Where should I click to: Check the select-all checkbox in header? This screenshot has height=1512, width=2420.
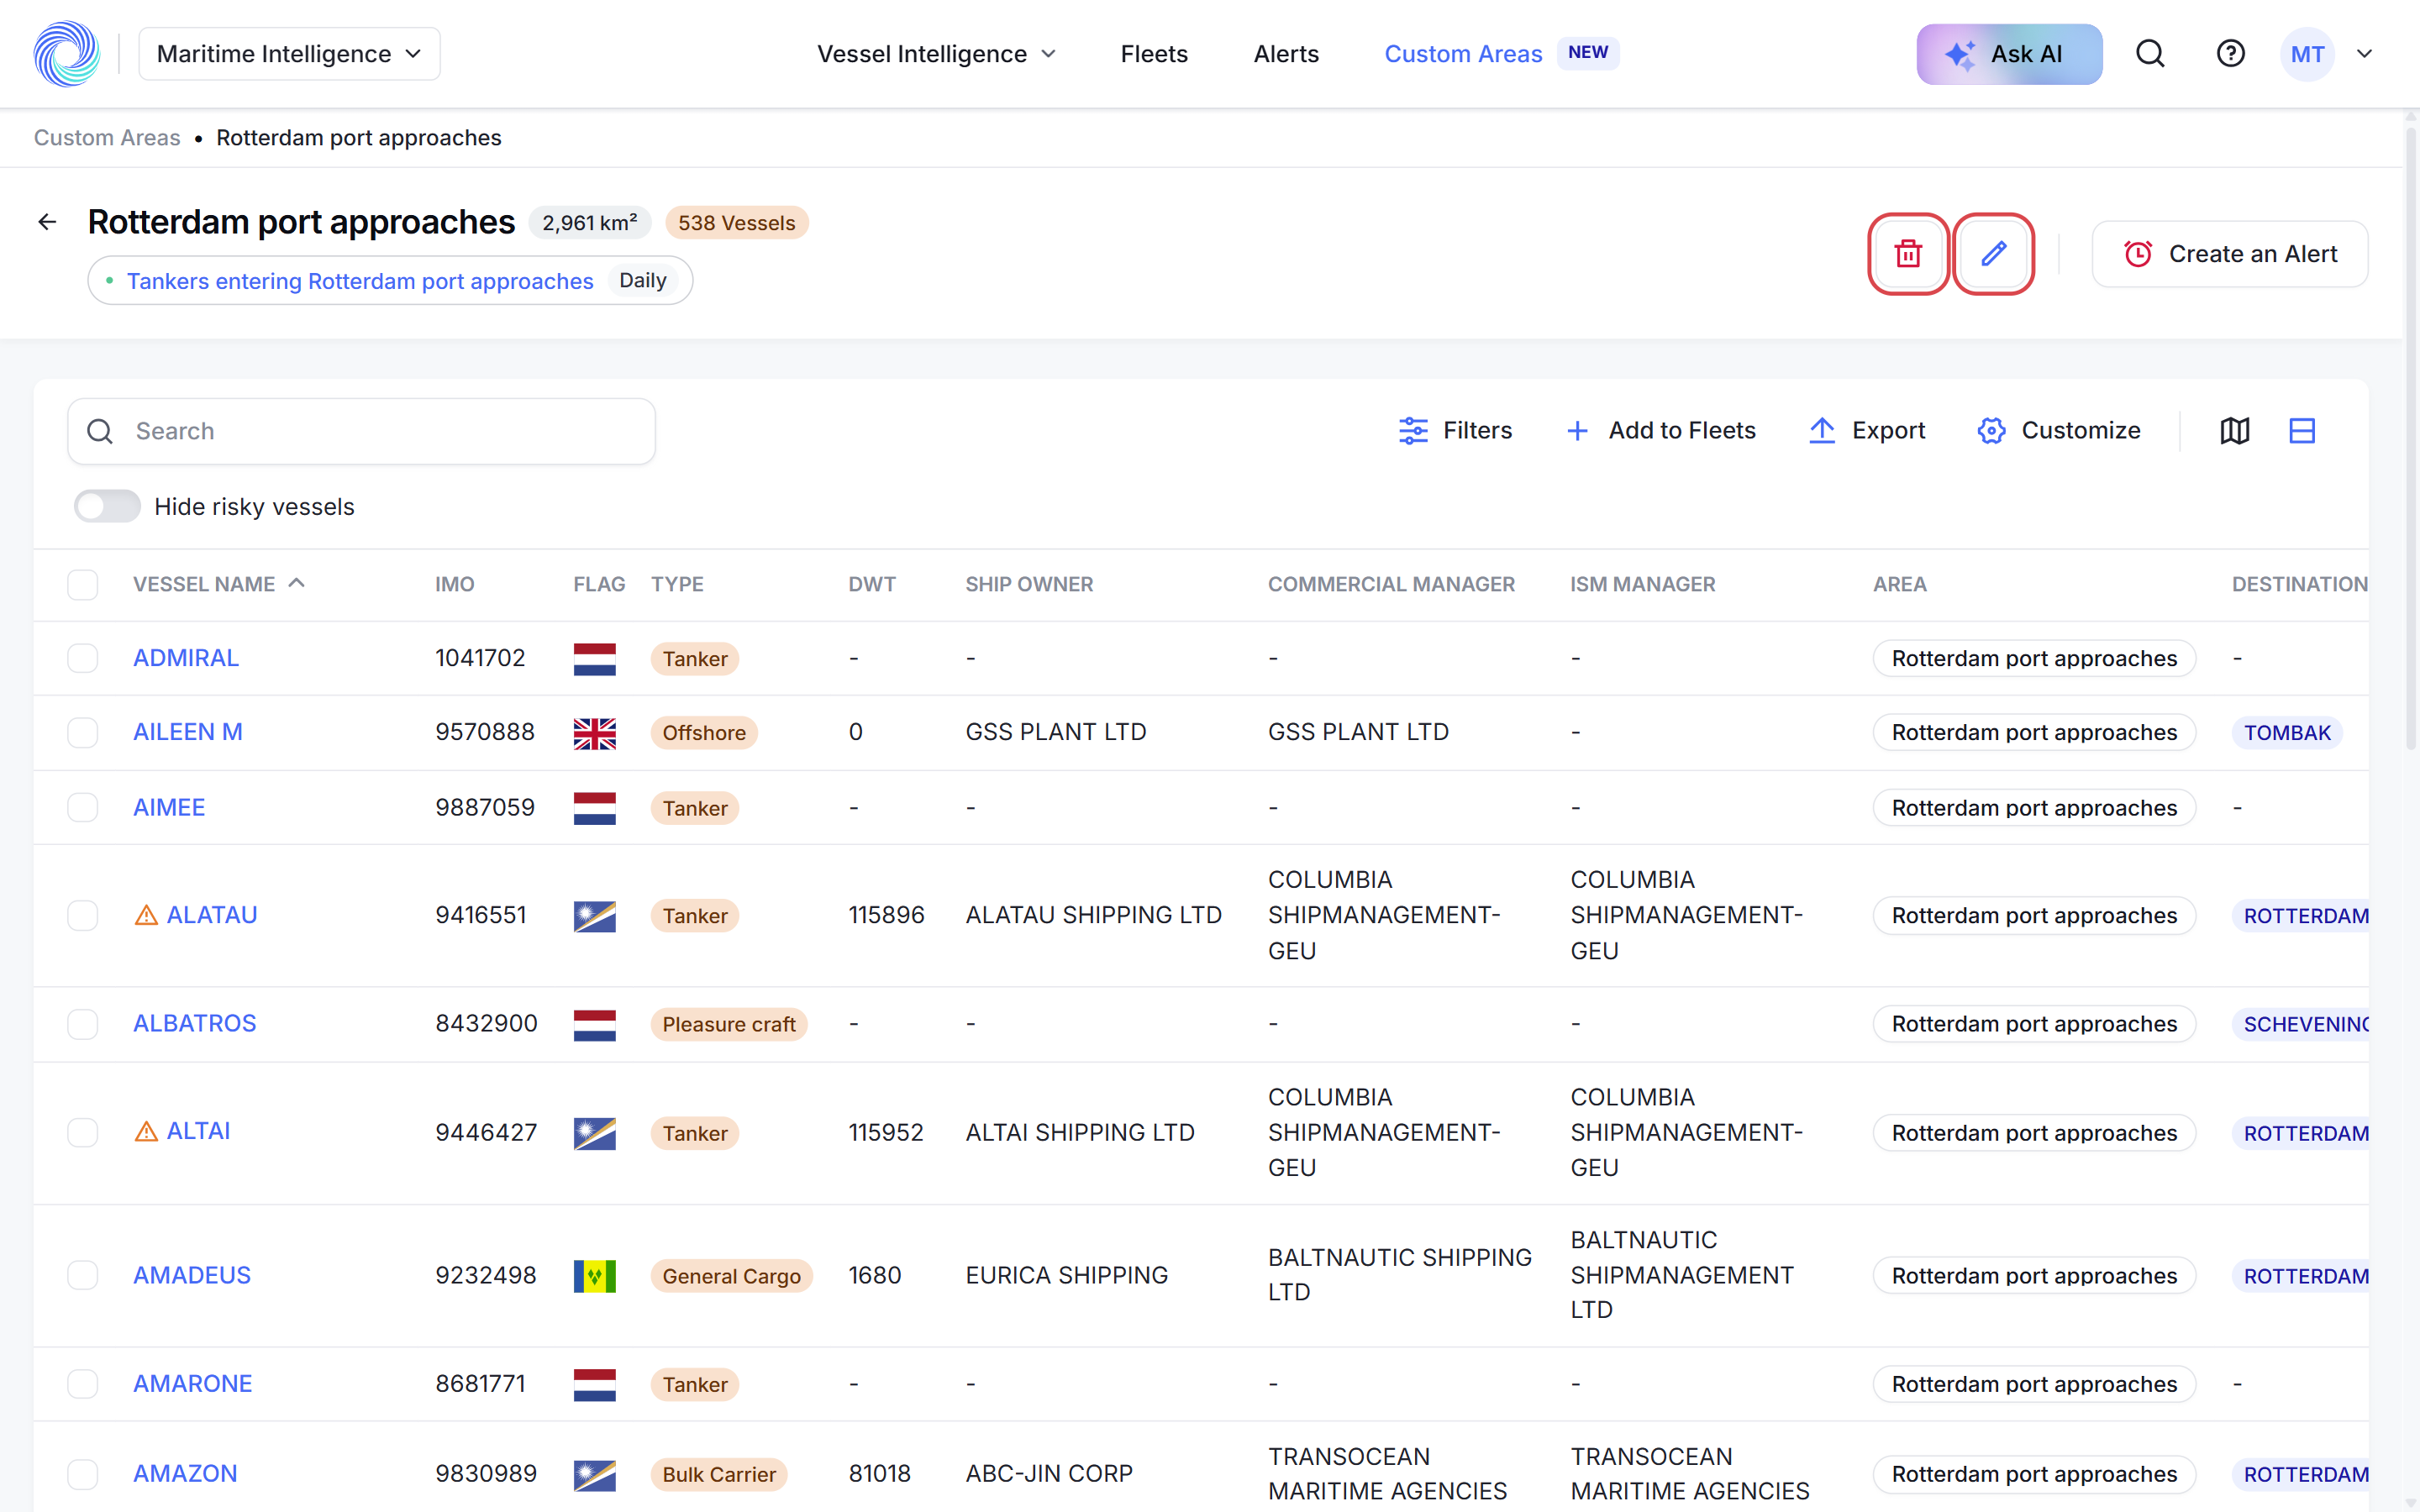click(83, 584)
